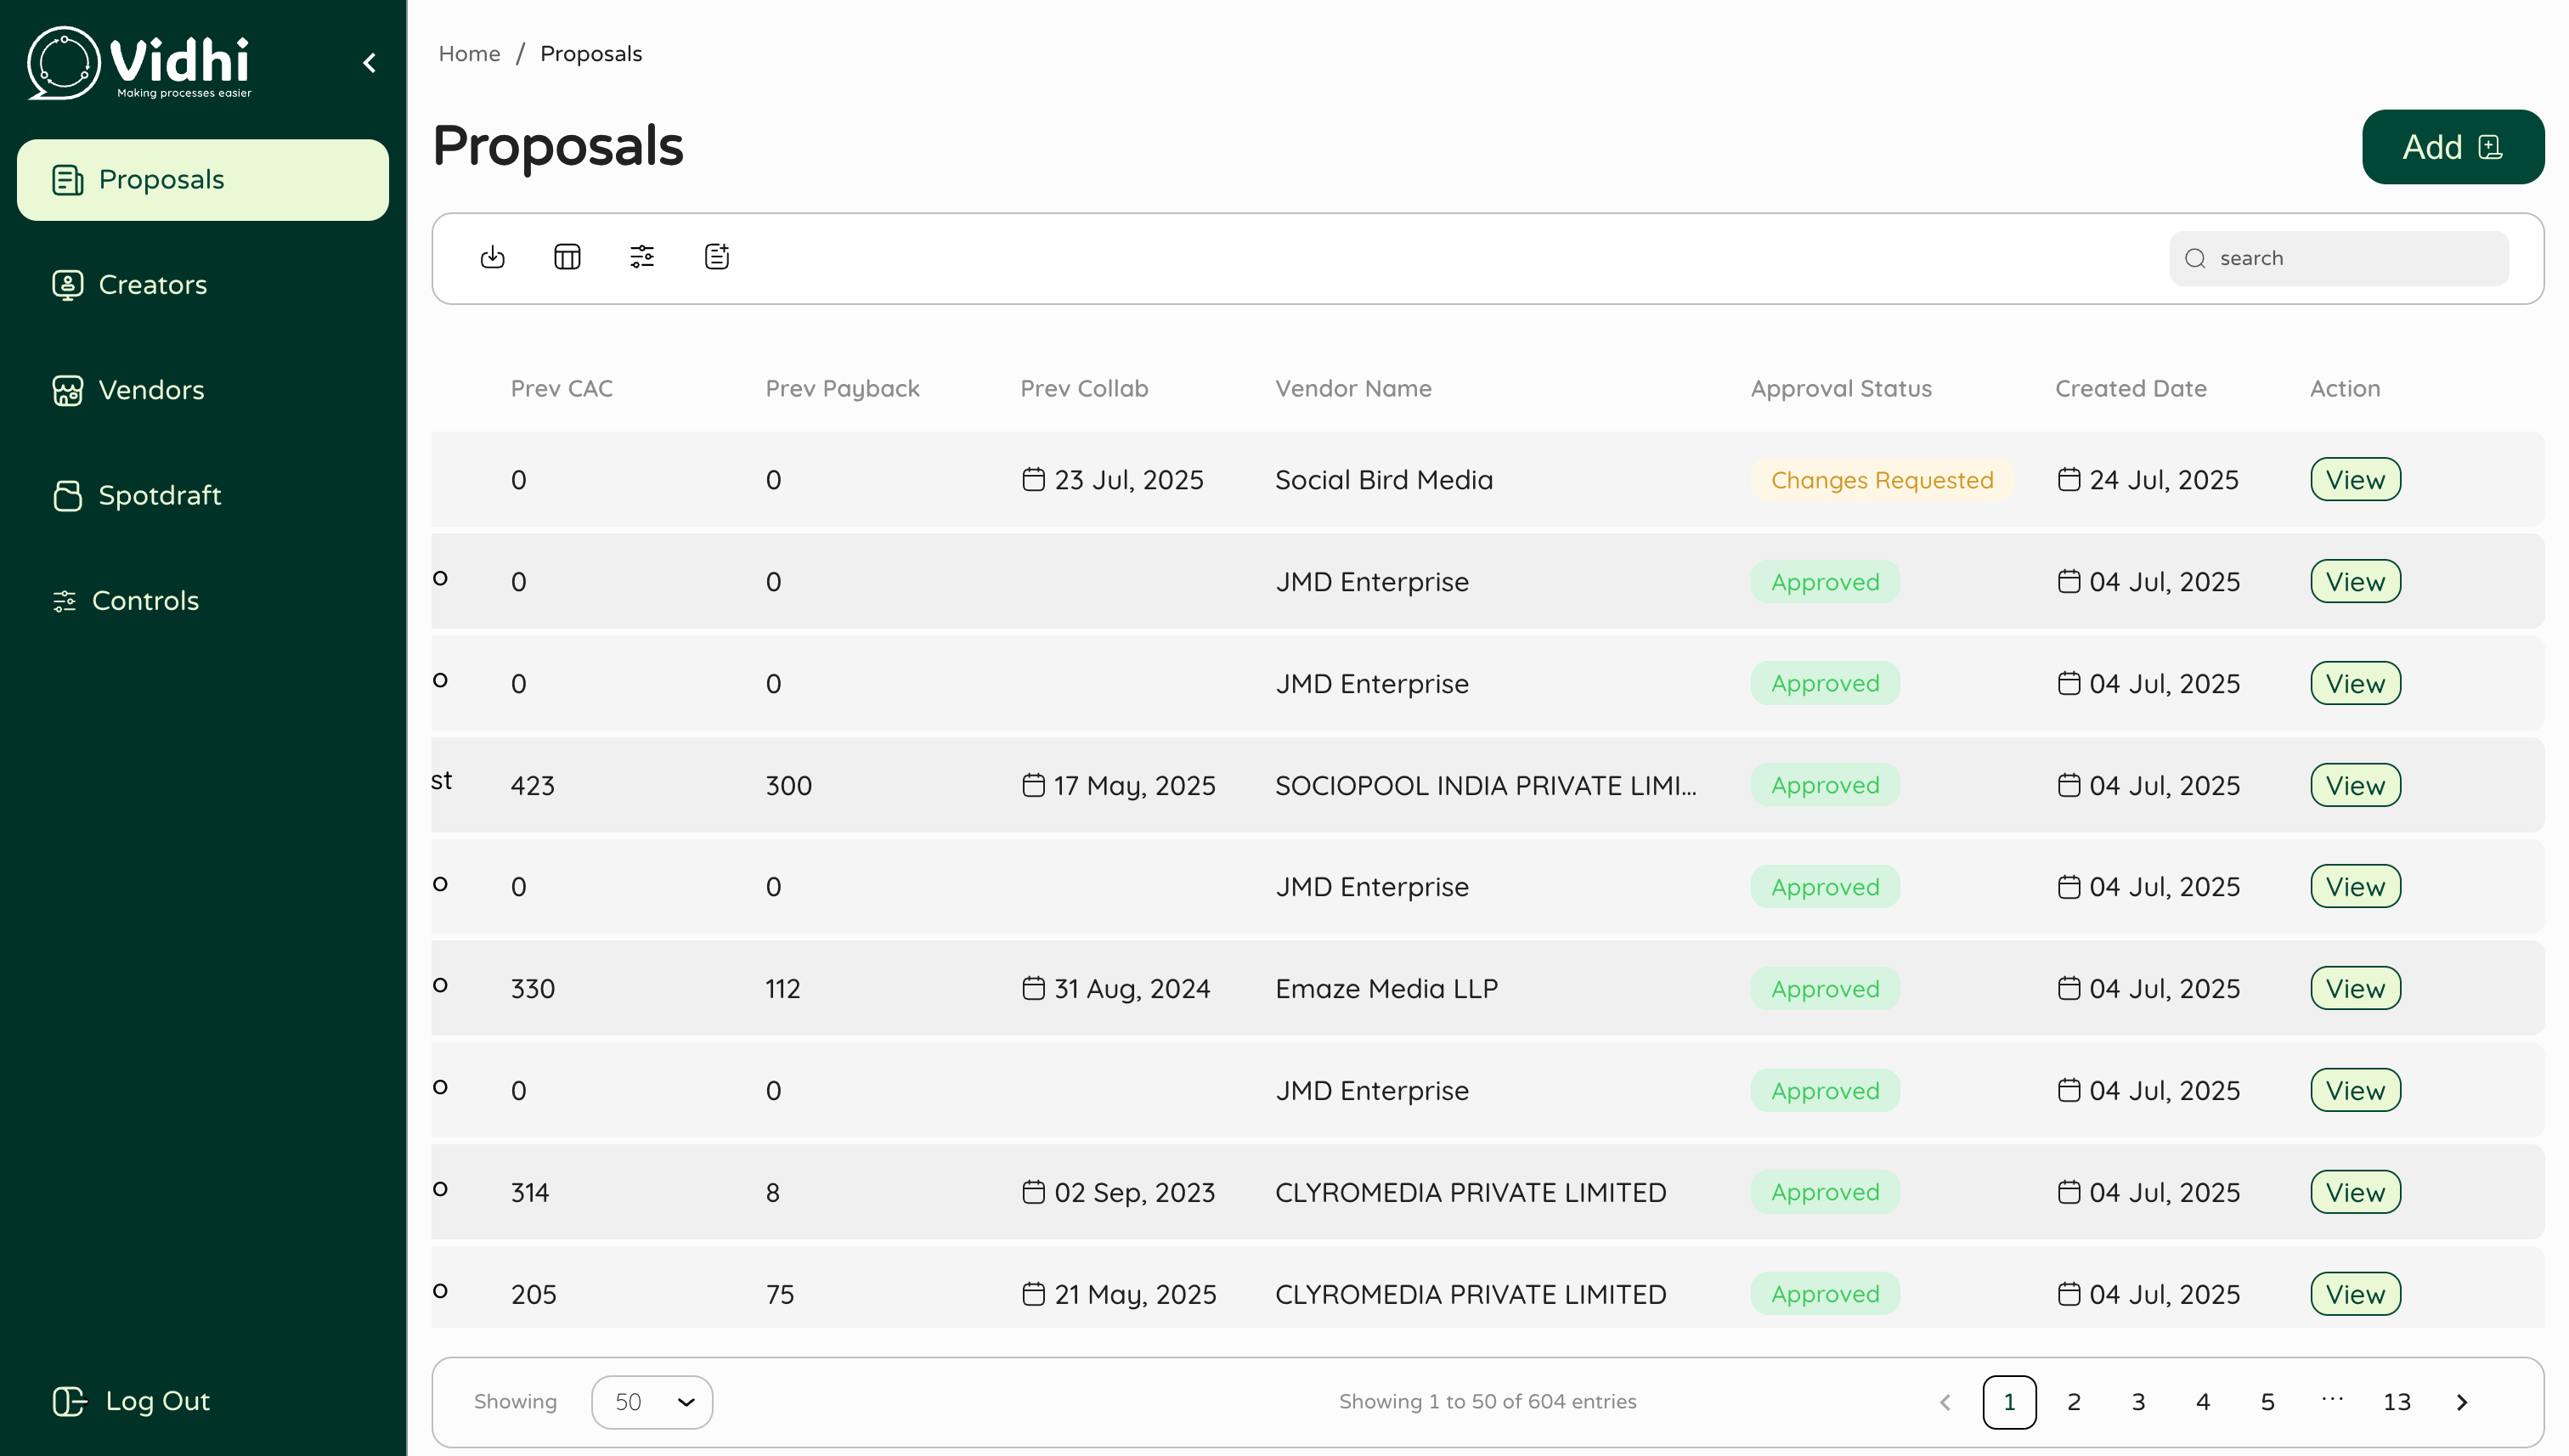Open the Creators sidebar item

coord(152,285)
